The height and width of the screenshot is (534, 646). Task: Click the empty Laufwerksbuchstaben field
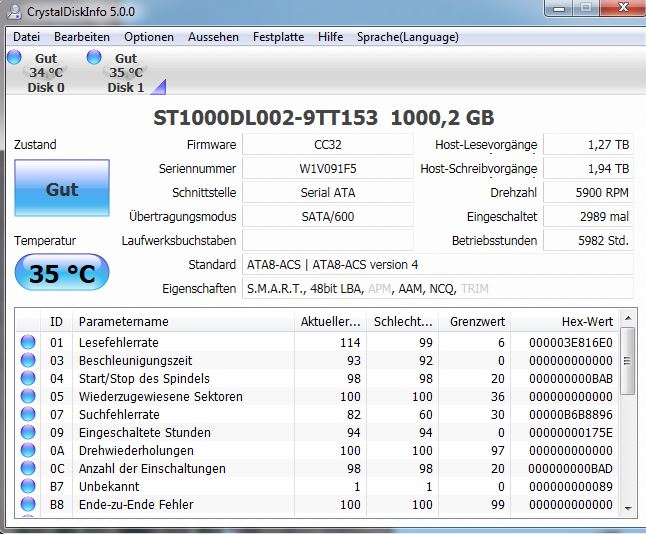[x=328, y=240]
